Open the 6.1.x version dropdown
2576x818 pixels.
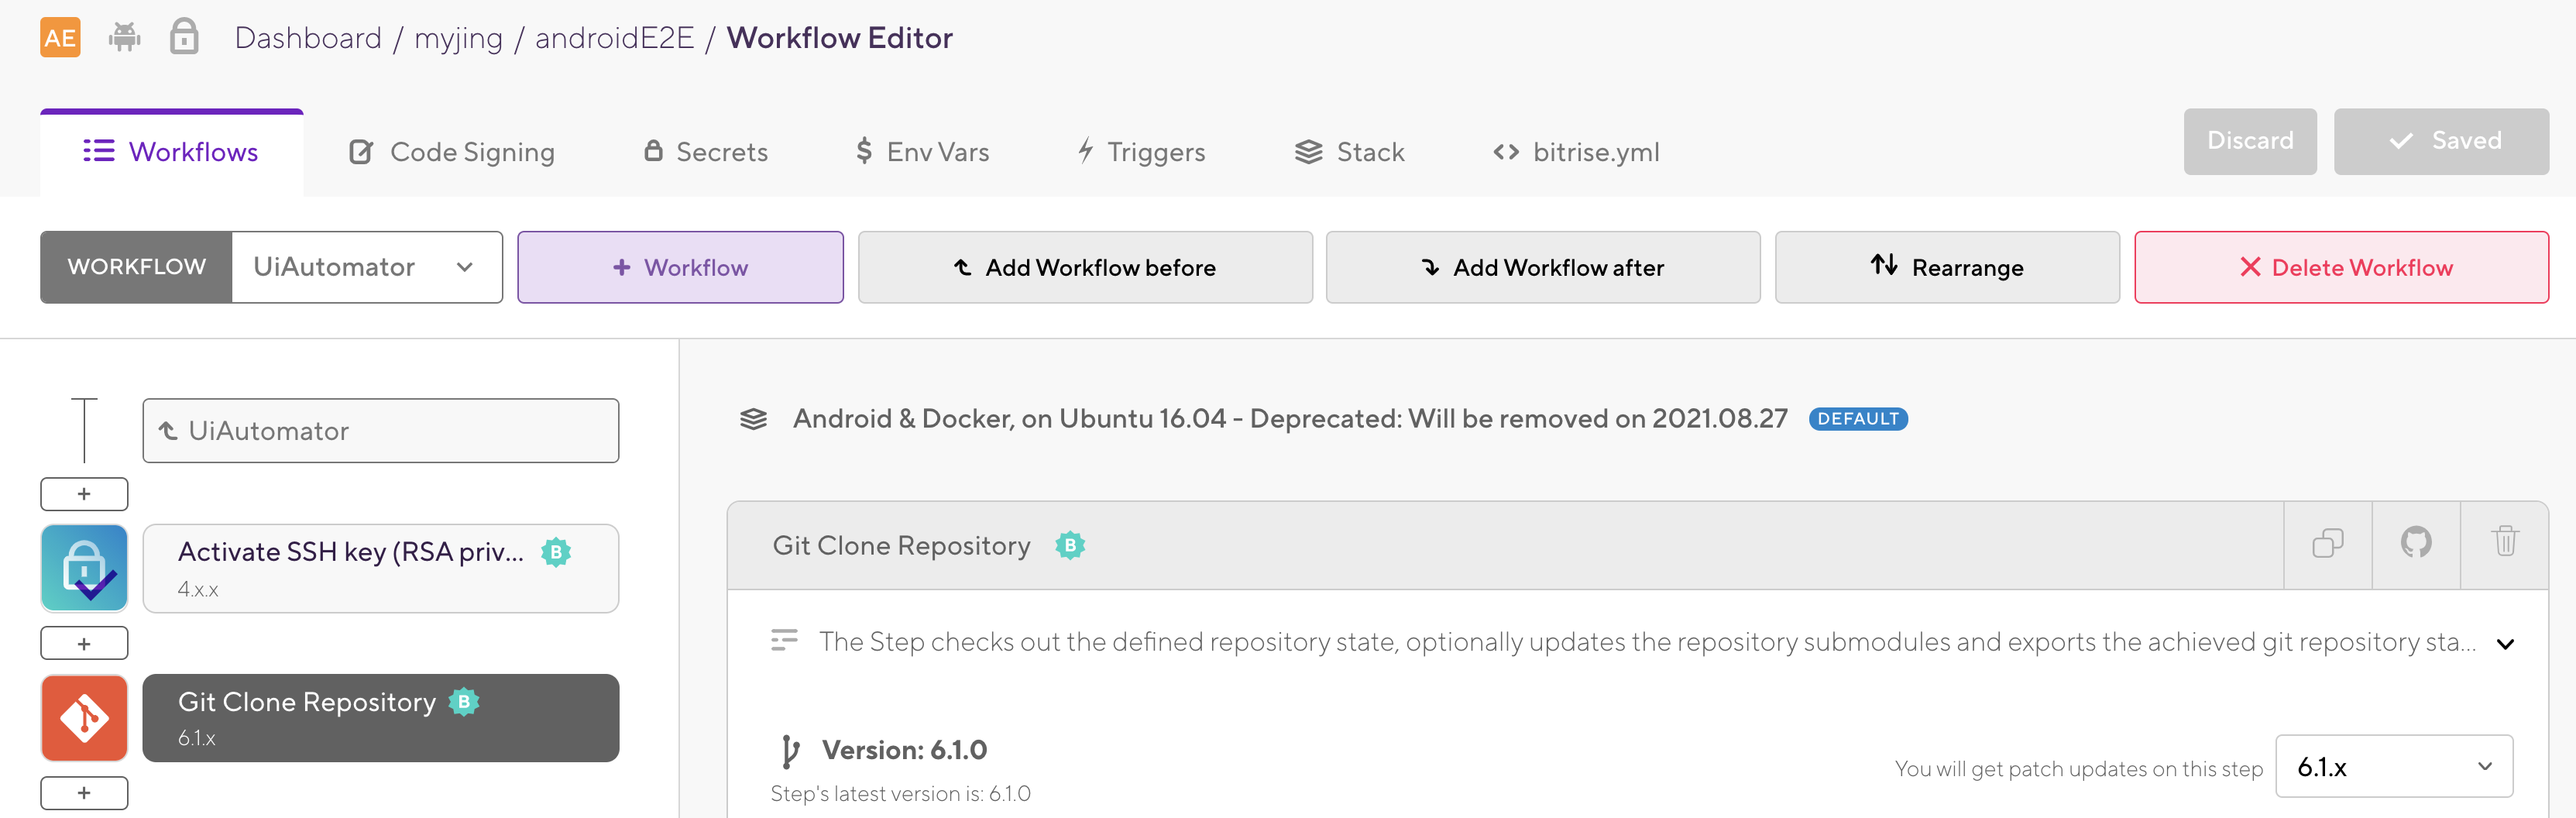(x=2393, y=767)
